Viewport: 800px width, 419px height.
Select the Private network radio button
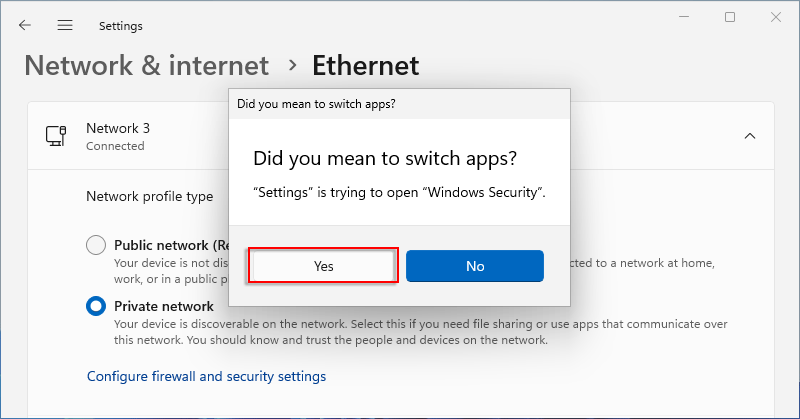coord(96,306)
